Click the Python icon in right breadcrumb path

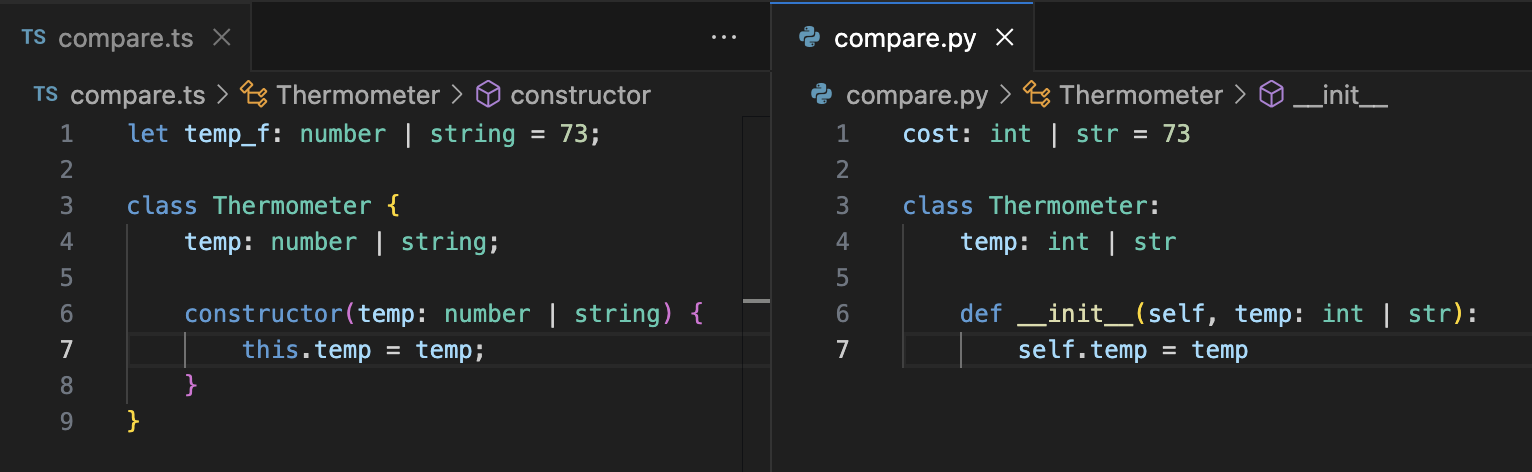click(x=822, y=95)
